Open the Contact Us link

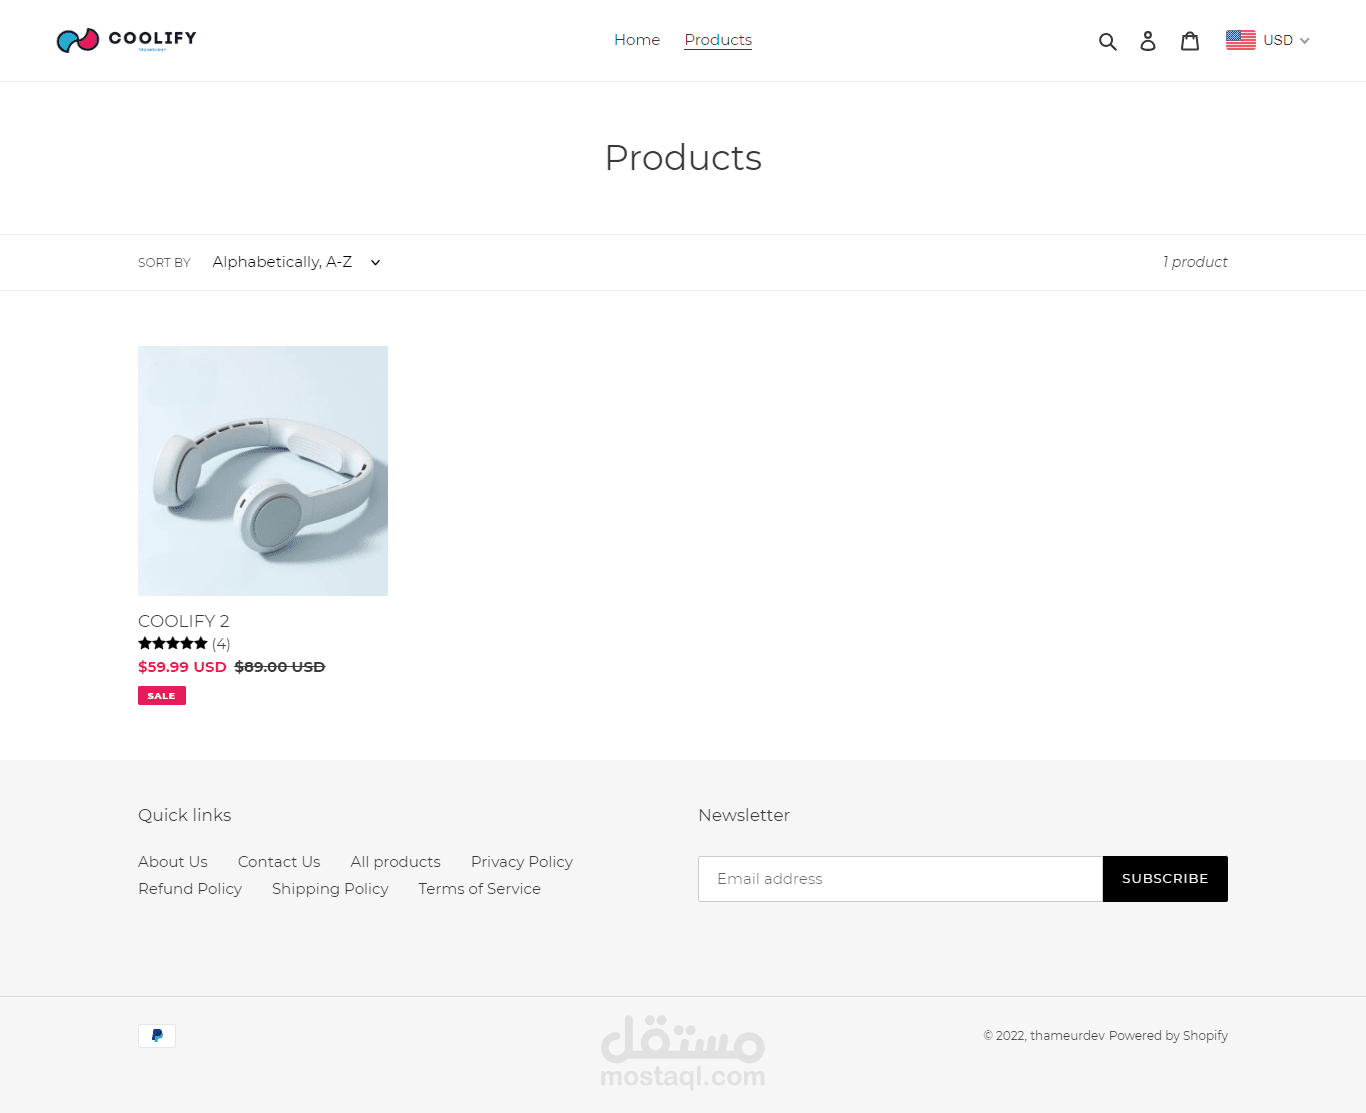279,862
